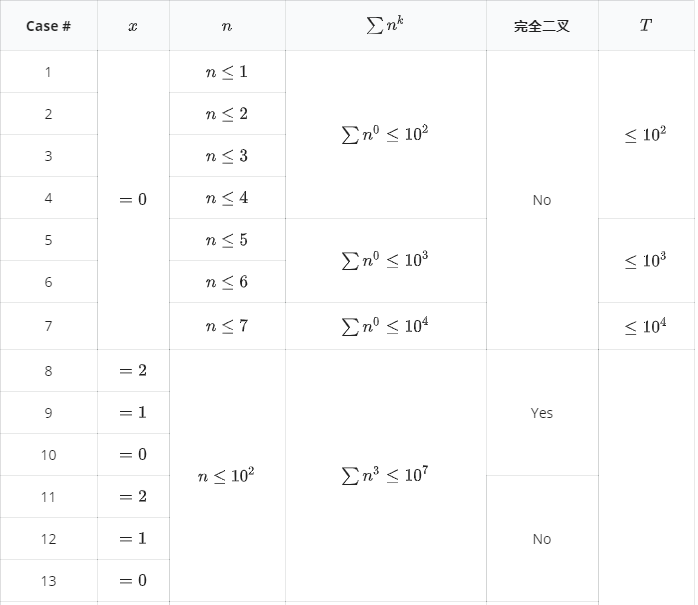Click case number 13 cell
The height and width of the screenshot is (605, 698).
pyautogui.click(x=48, y=581)
